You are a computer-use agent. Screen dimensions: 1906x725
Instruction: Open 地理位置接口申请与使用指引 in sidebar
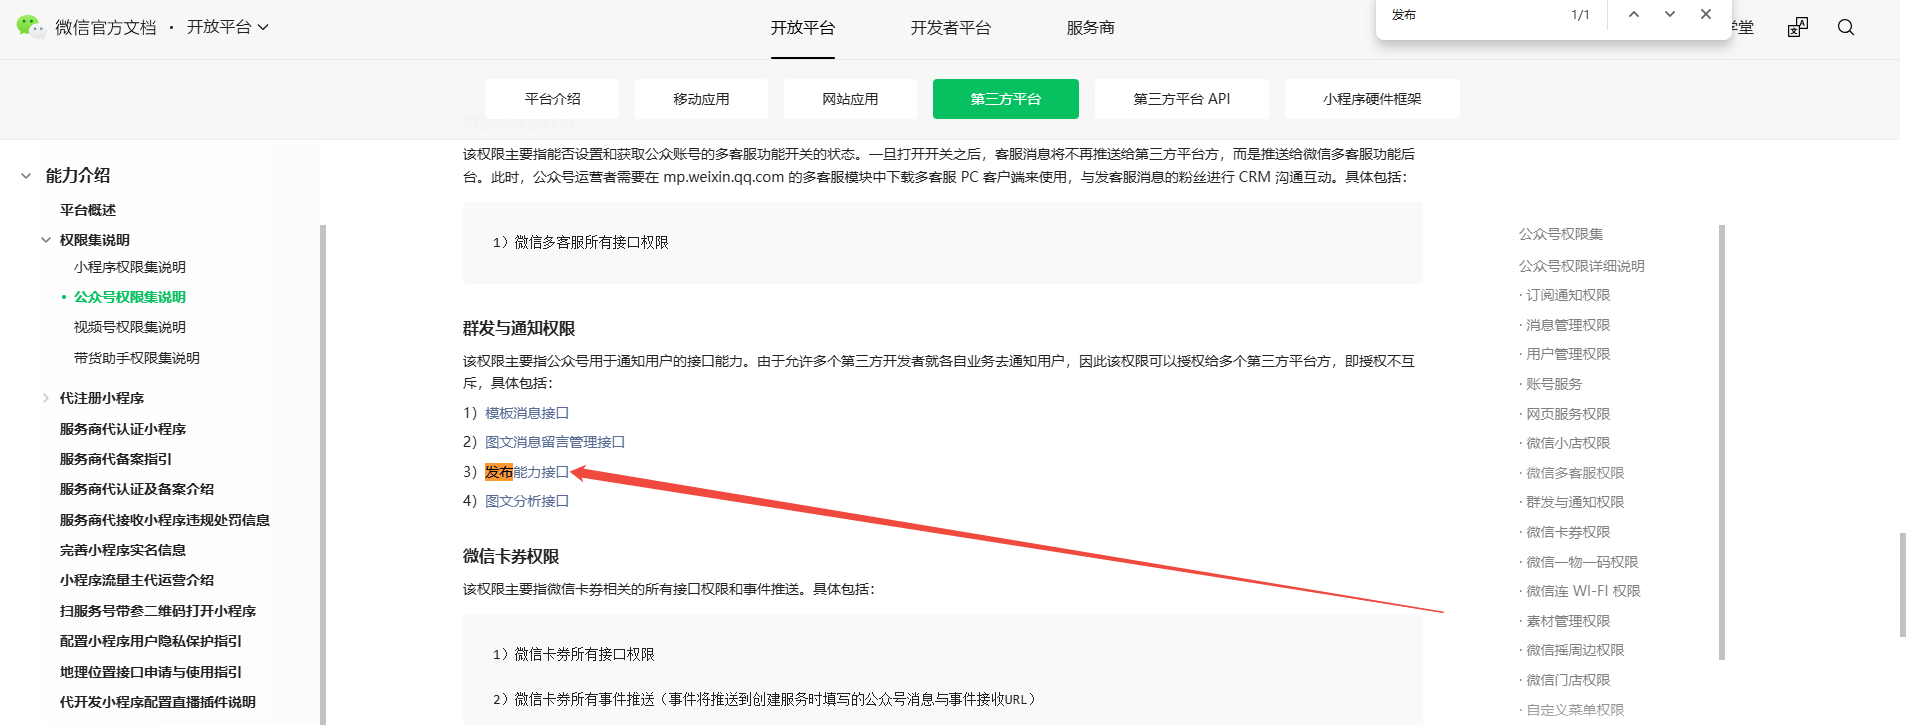click(x=151, y=672)
